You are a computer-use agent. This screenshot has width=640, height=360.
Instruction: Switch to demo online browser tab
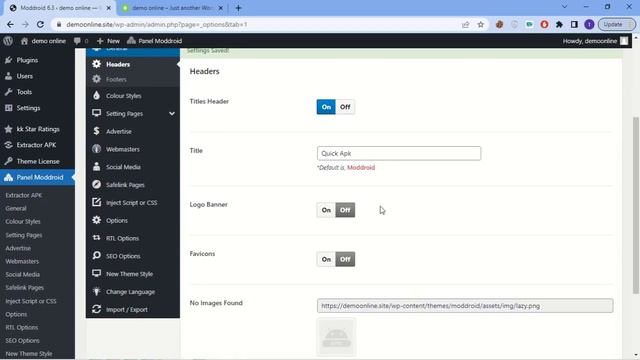172,8
